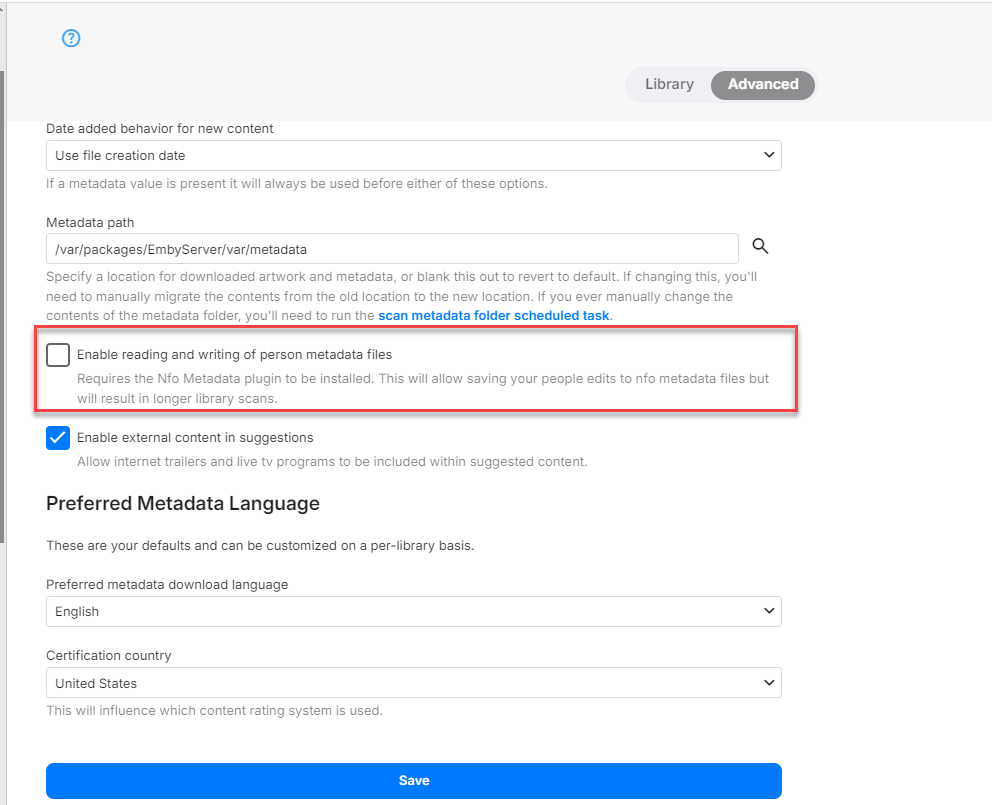
Task: Select the Advanced tab
Action: tap(762, 84)
